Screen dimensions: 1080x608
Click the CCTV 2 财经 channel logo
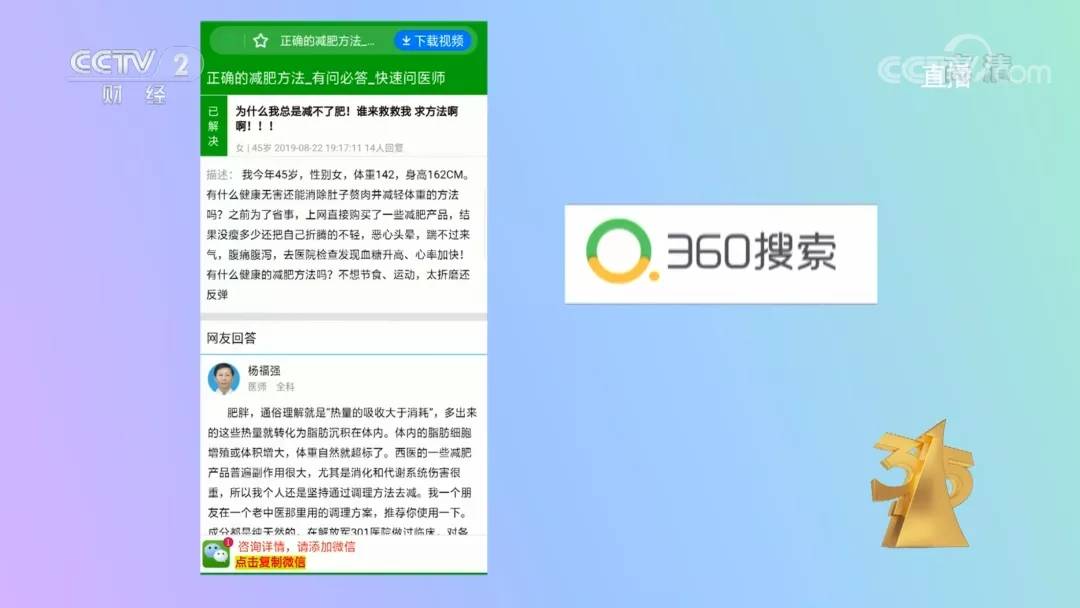click(131, 74)
